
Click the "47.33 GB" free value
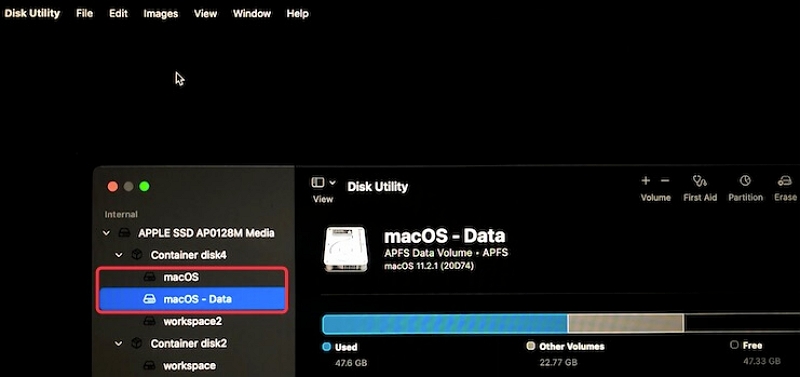(762, 361)
